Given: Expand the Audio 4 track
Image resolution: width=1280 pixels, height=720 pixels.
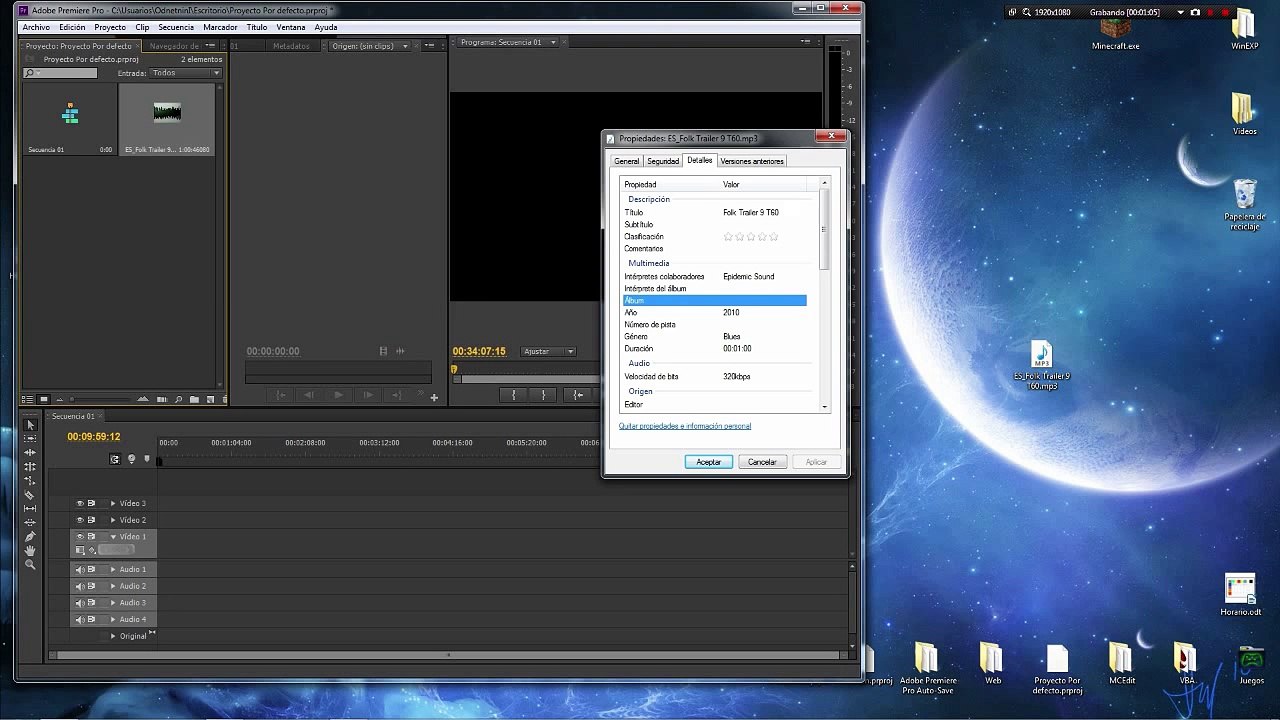Looking at the screenshot, I should click(113, 619).
